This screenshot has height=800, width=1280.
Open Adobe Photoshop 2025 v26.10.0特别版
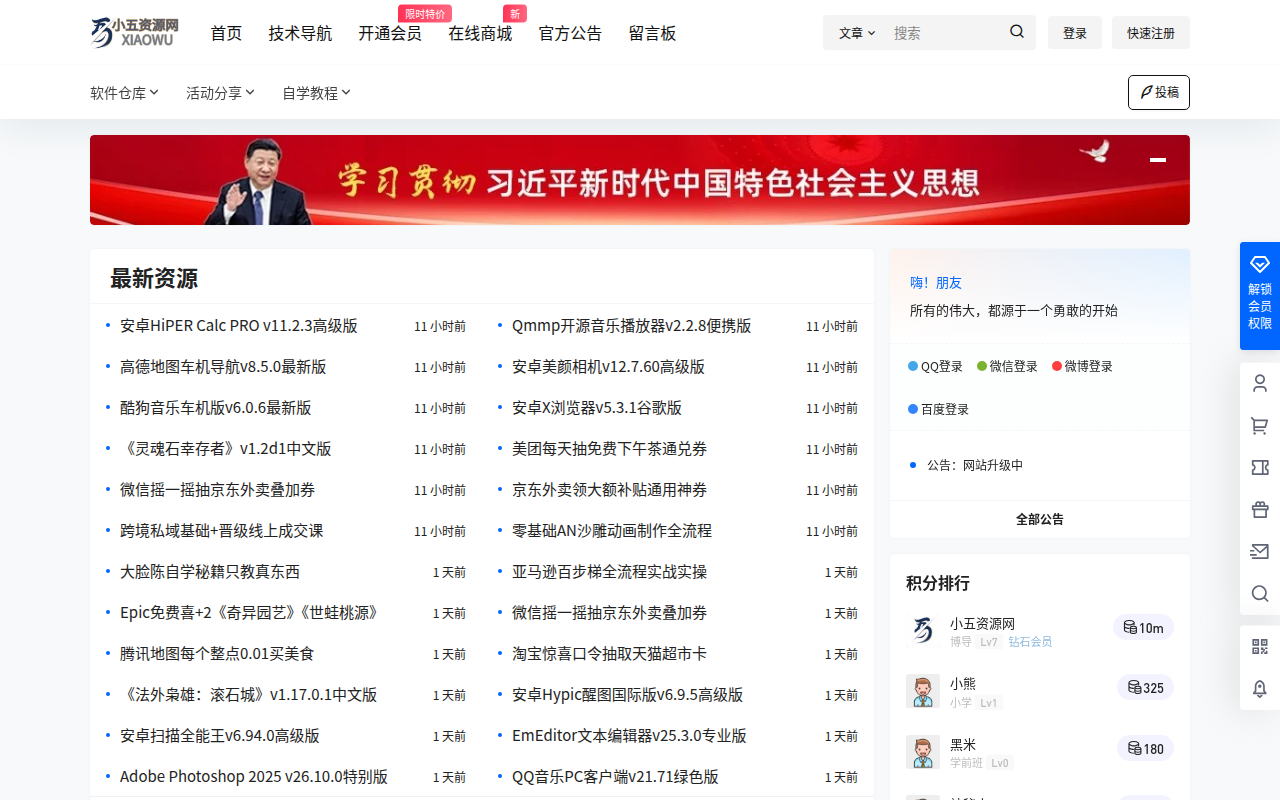[254, 777]
